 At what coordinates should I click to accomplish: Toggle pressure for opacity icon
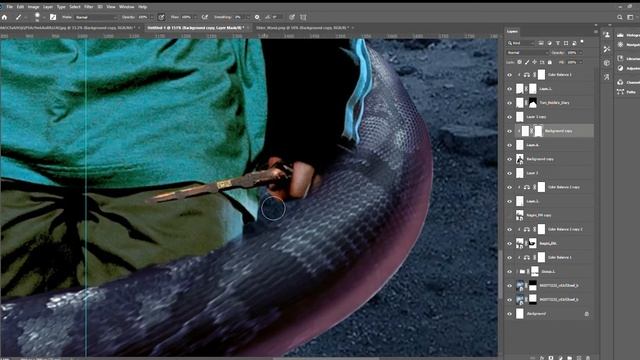point(161,17)
